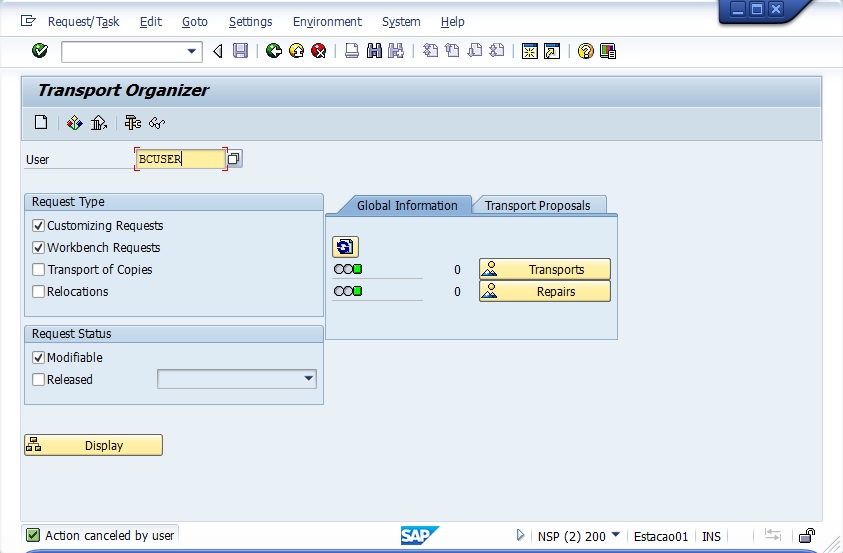Check the Released status checkbox
Screen dimensions: 843x553
39,380
